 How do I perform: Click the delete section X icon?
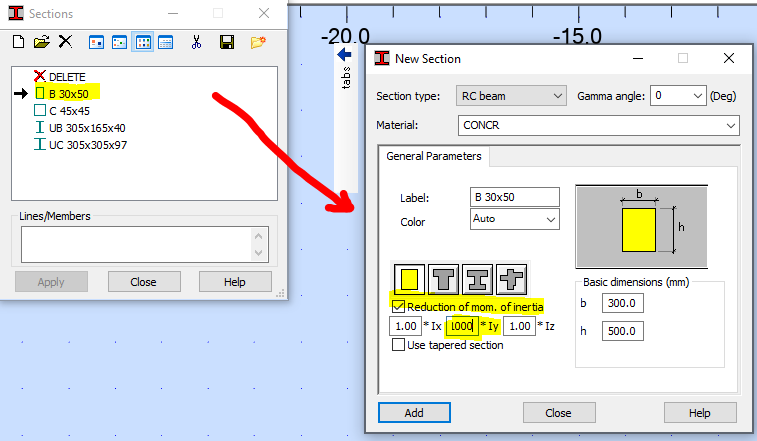65,42
